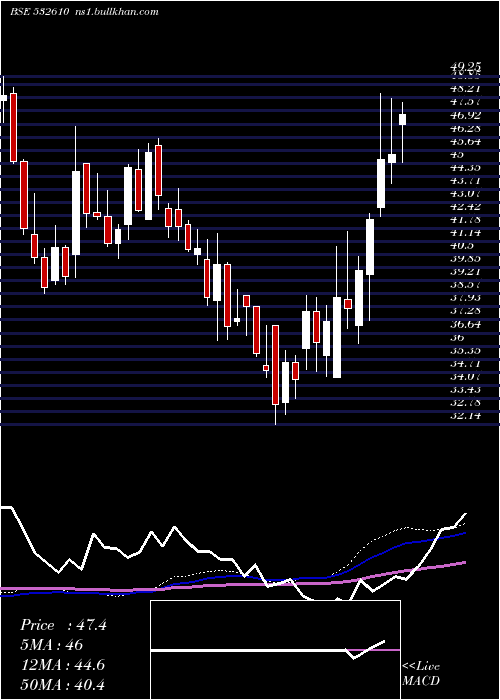Click the '50MA : 40.4' readout
Viewport: 500px width, 700px height.
[62, 685]
